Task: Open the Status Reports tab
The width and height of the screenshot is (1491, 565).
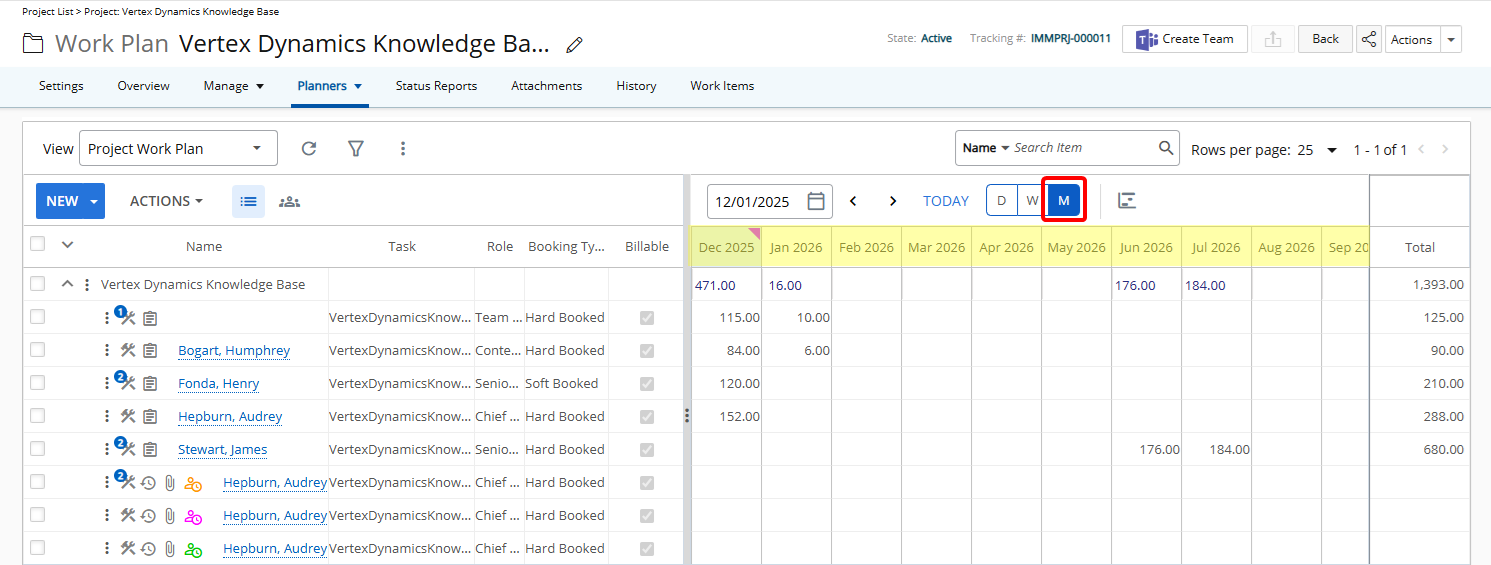Action: click(x=436, y=86)
